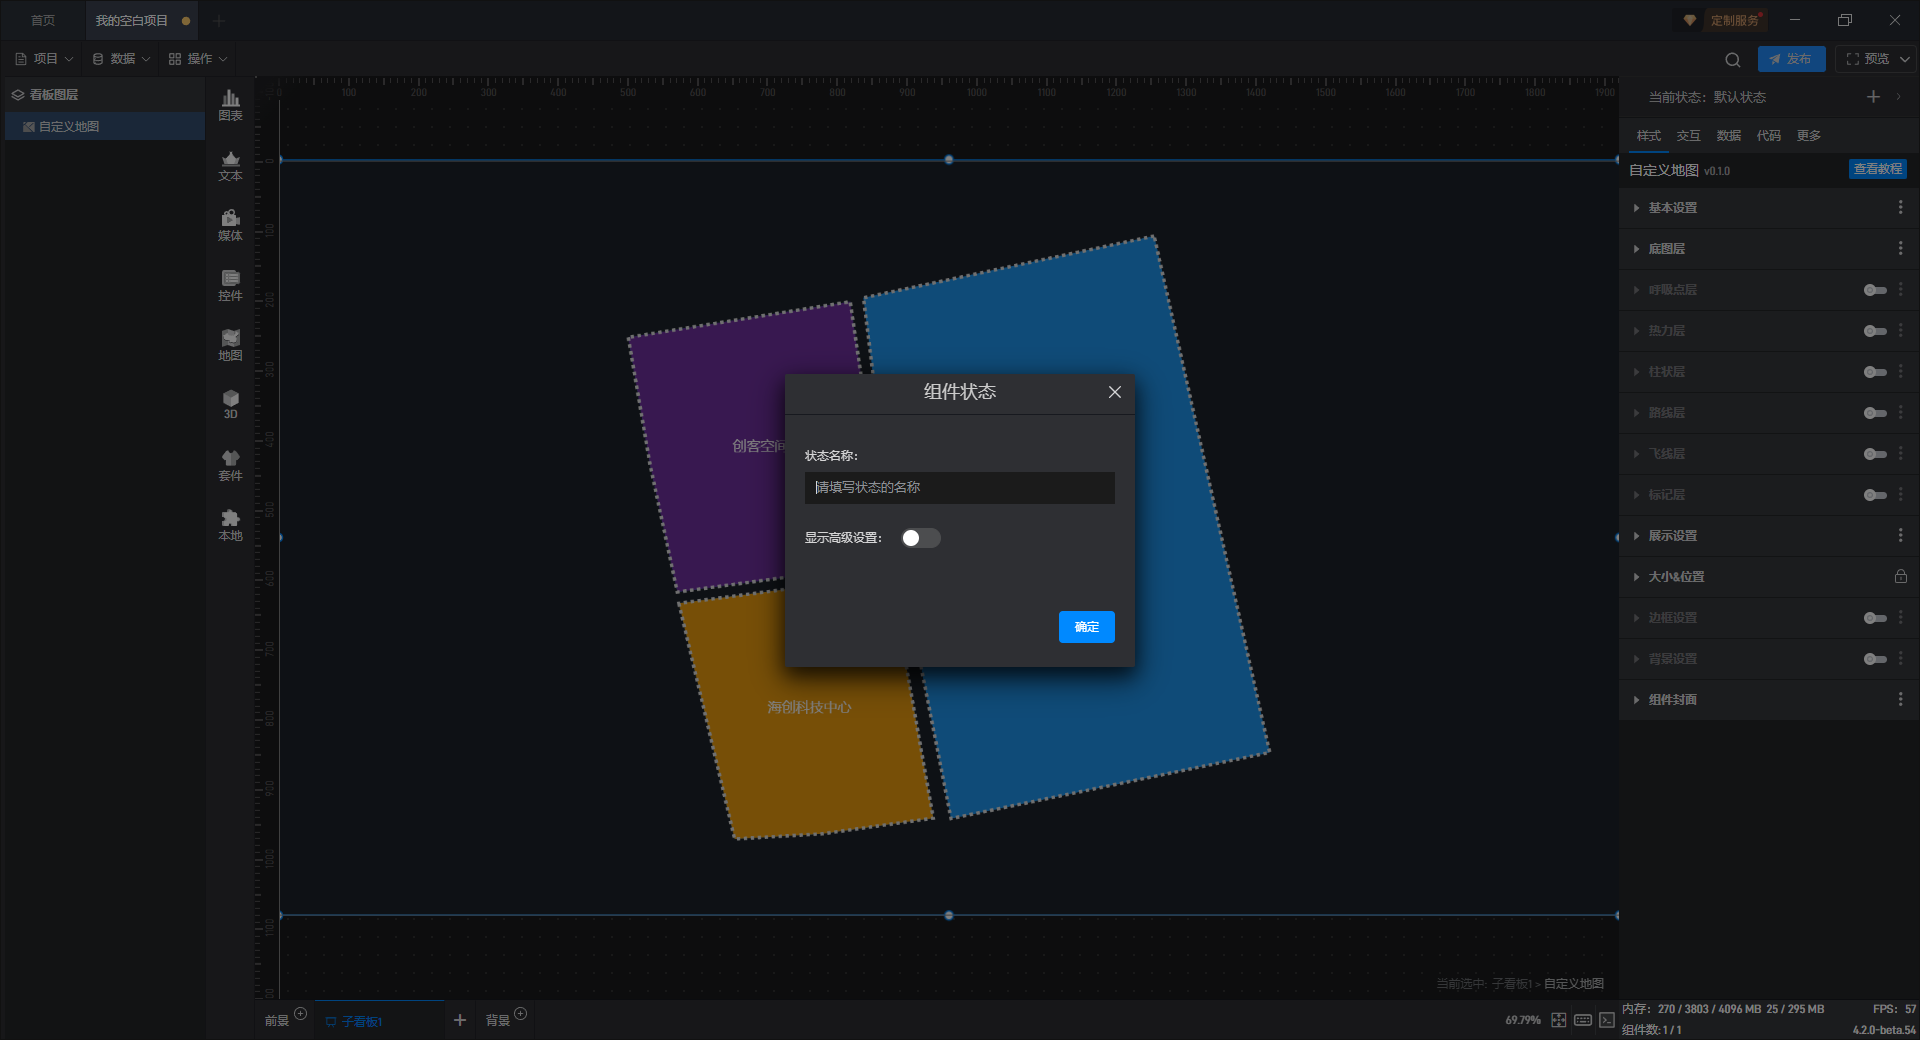Enable the 柱状层 toggle
1920x1040 pixels.
[1875, 372]
